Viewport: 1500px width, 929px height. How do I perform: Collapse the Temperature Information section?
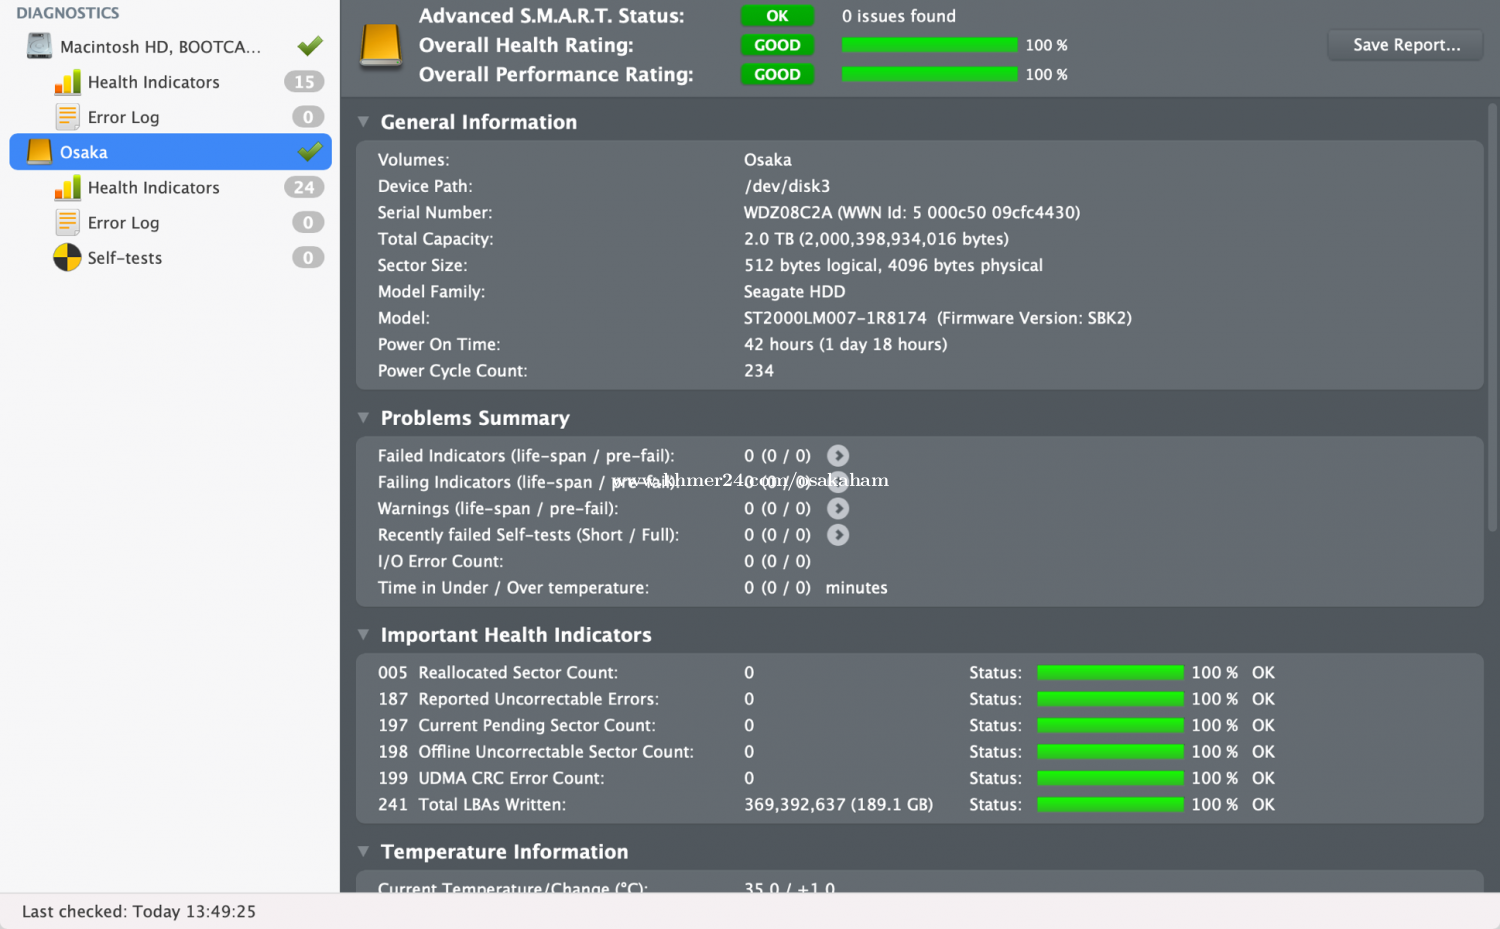pyautogui.click(x=364, y=852)
